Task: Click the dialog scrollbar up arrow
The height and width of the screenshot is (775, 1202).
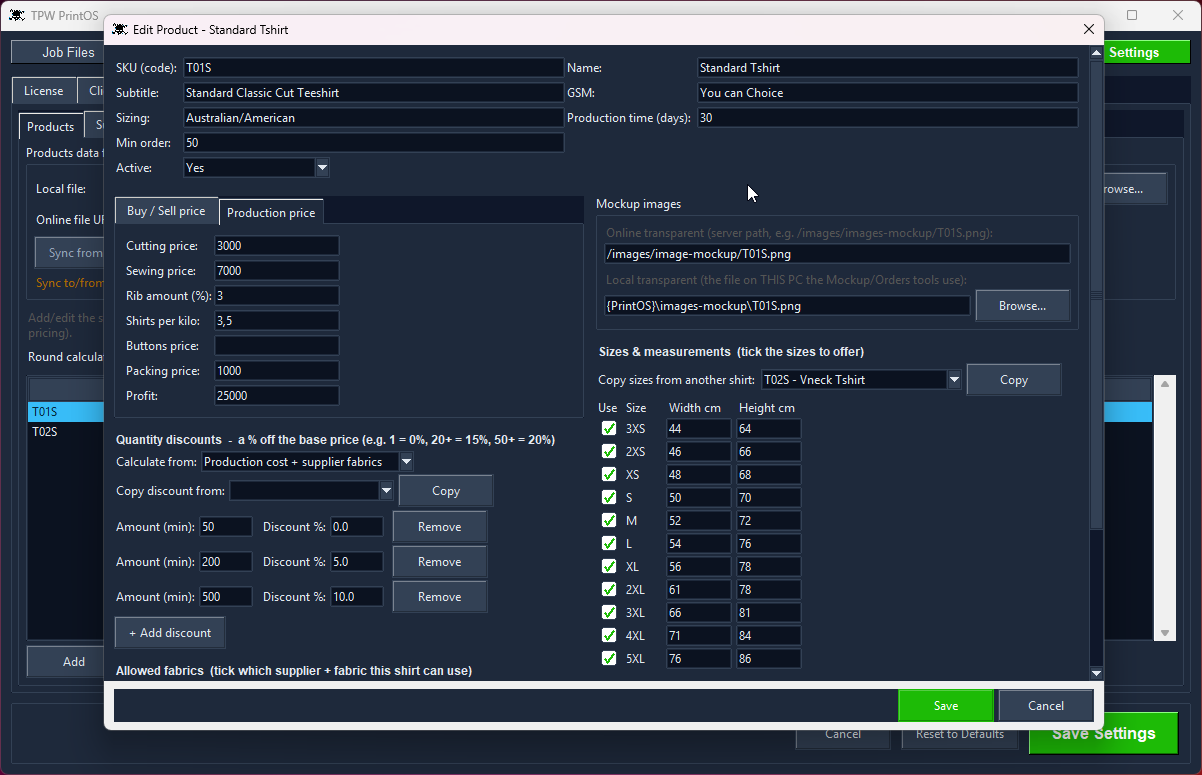Action: coord(1096,53)
